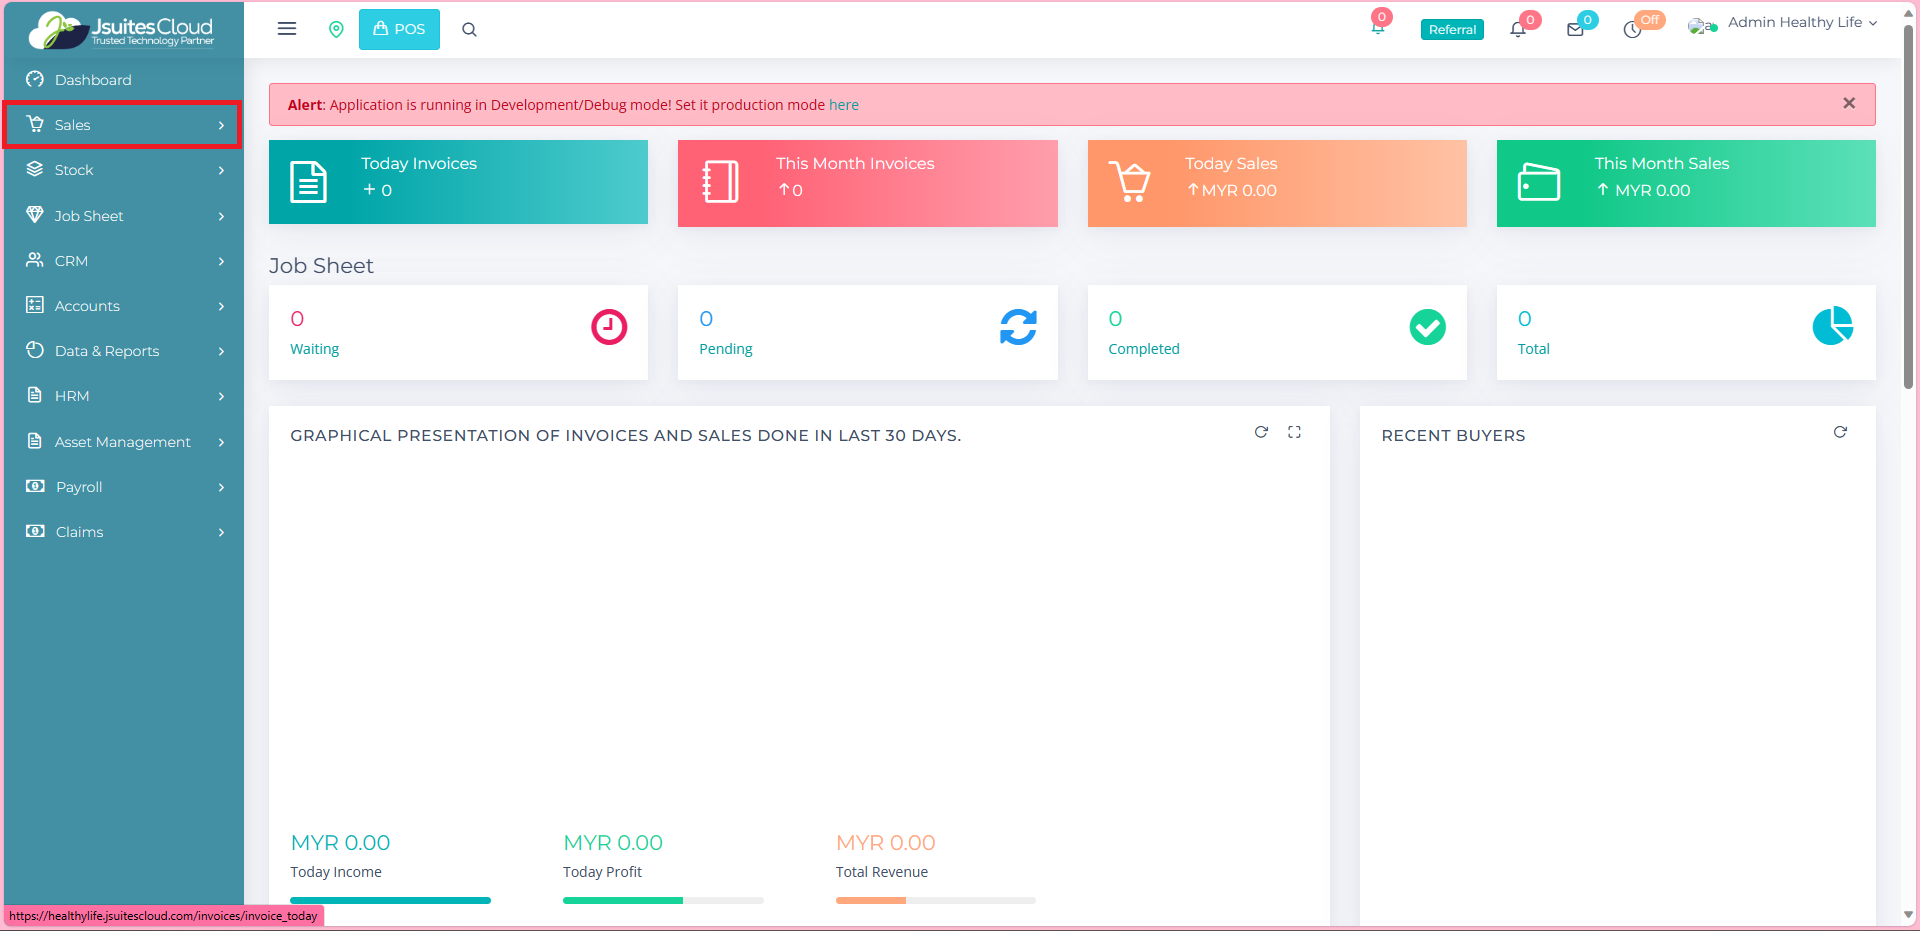Click the green location pin icon
Viewport: 1920px width, 931px height.
336,30
